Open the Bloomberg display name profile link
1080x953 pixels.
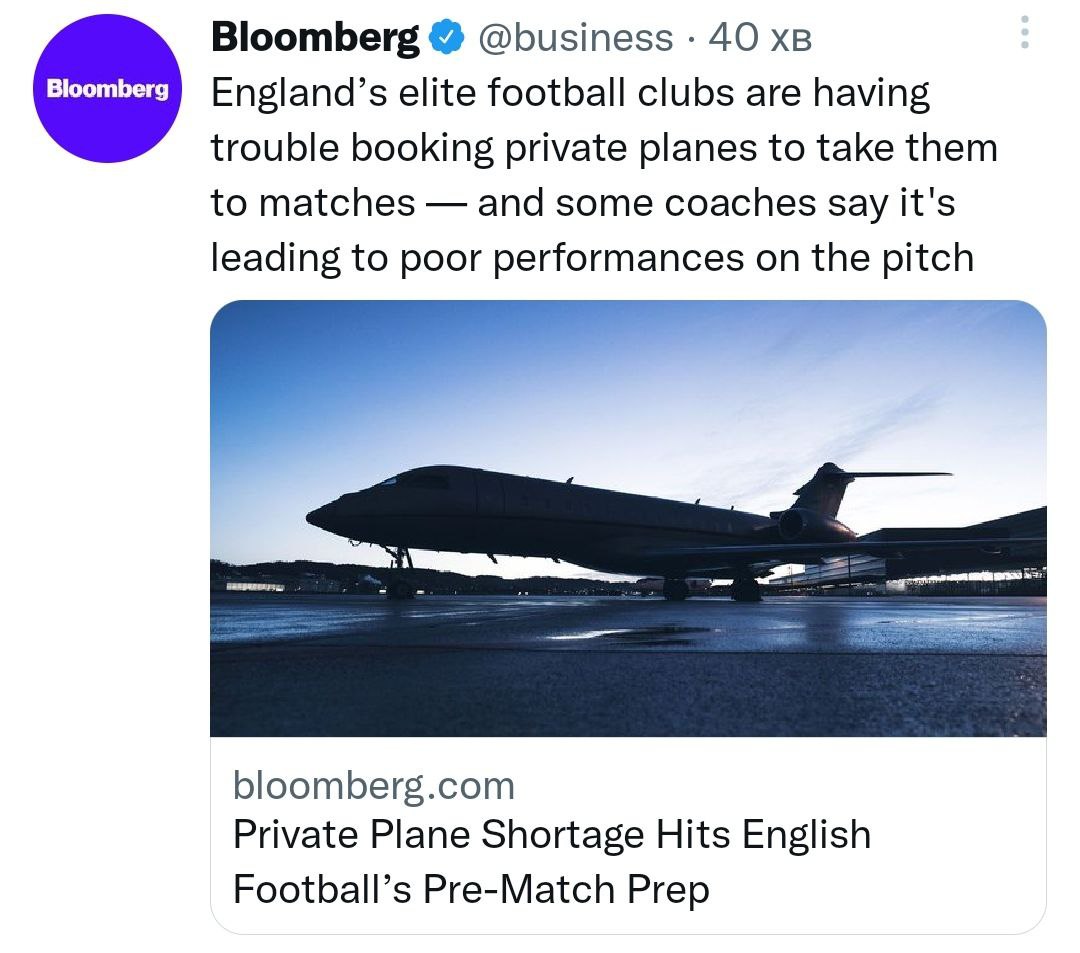(315, 38)
